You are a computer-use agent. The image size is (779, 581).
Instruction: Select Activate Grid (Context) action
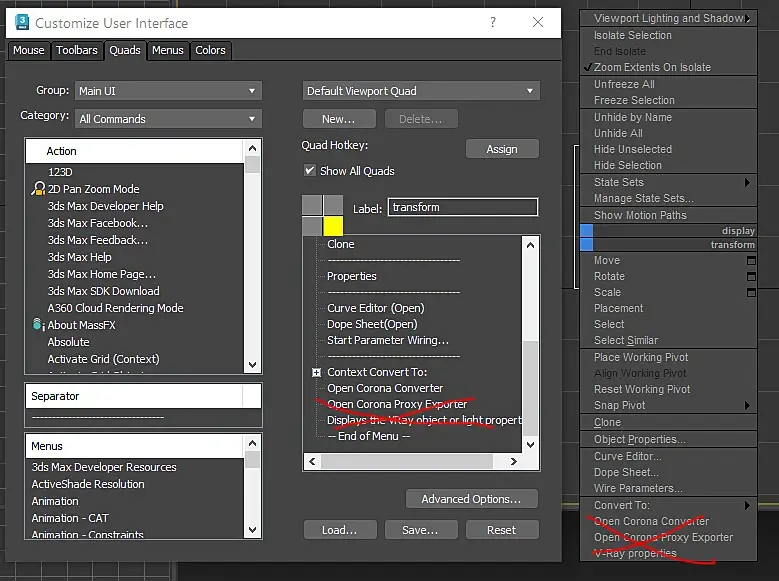coord(103,359)
